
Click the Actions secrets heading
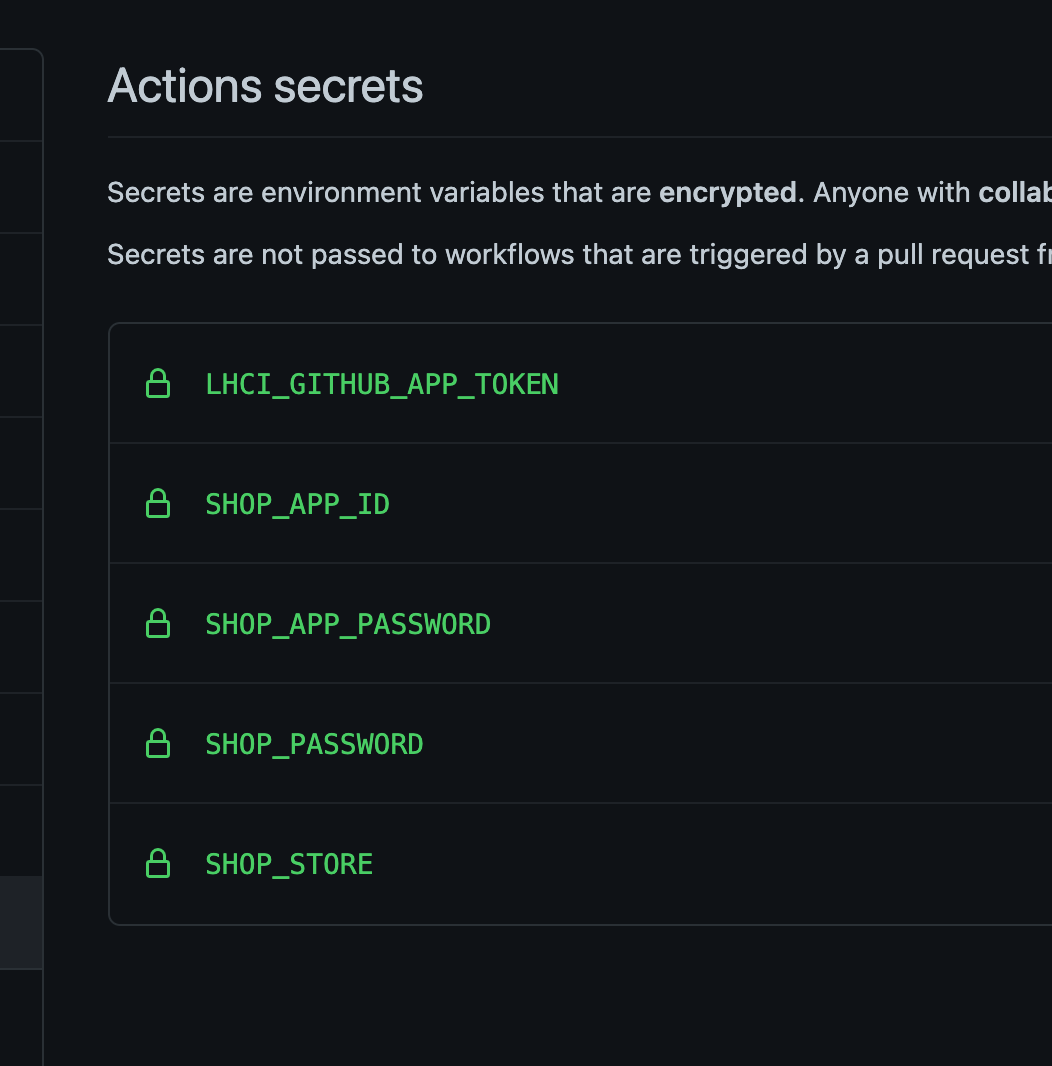click(x=264, y=86)
